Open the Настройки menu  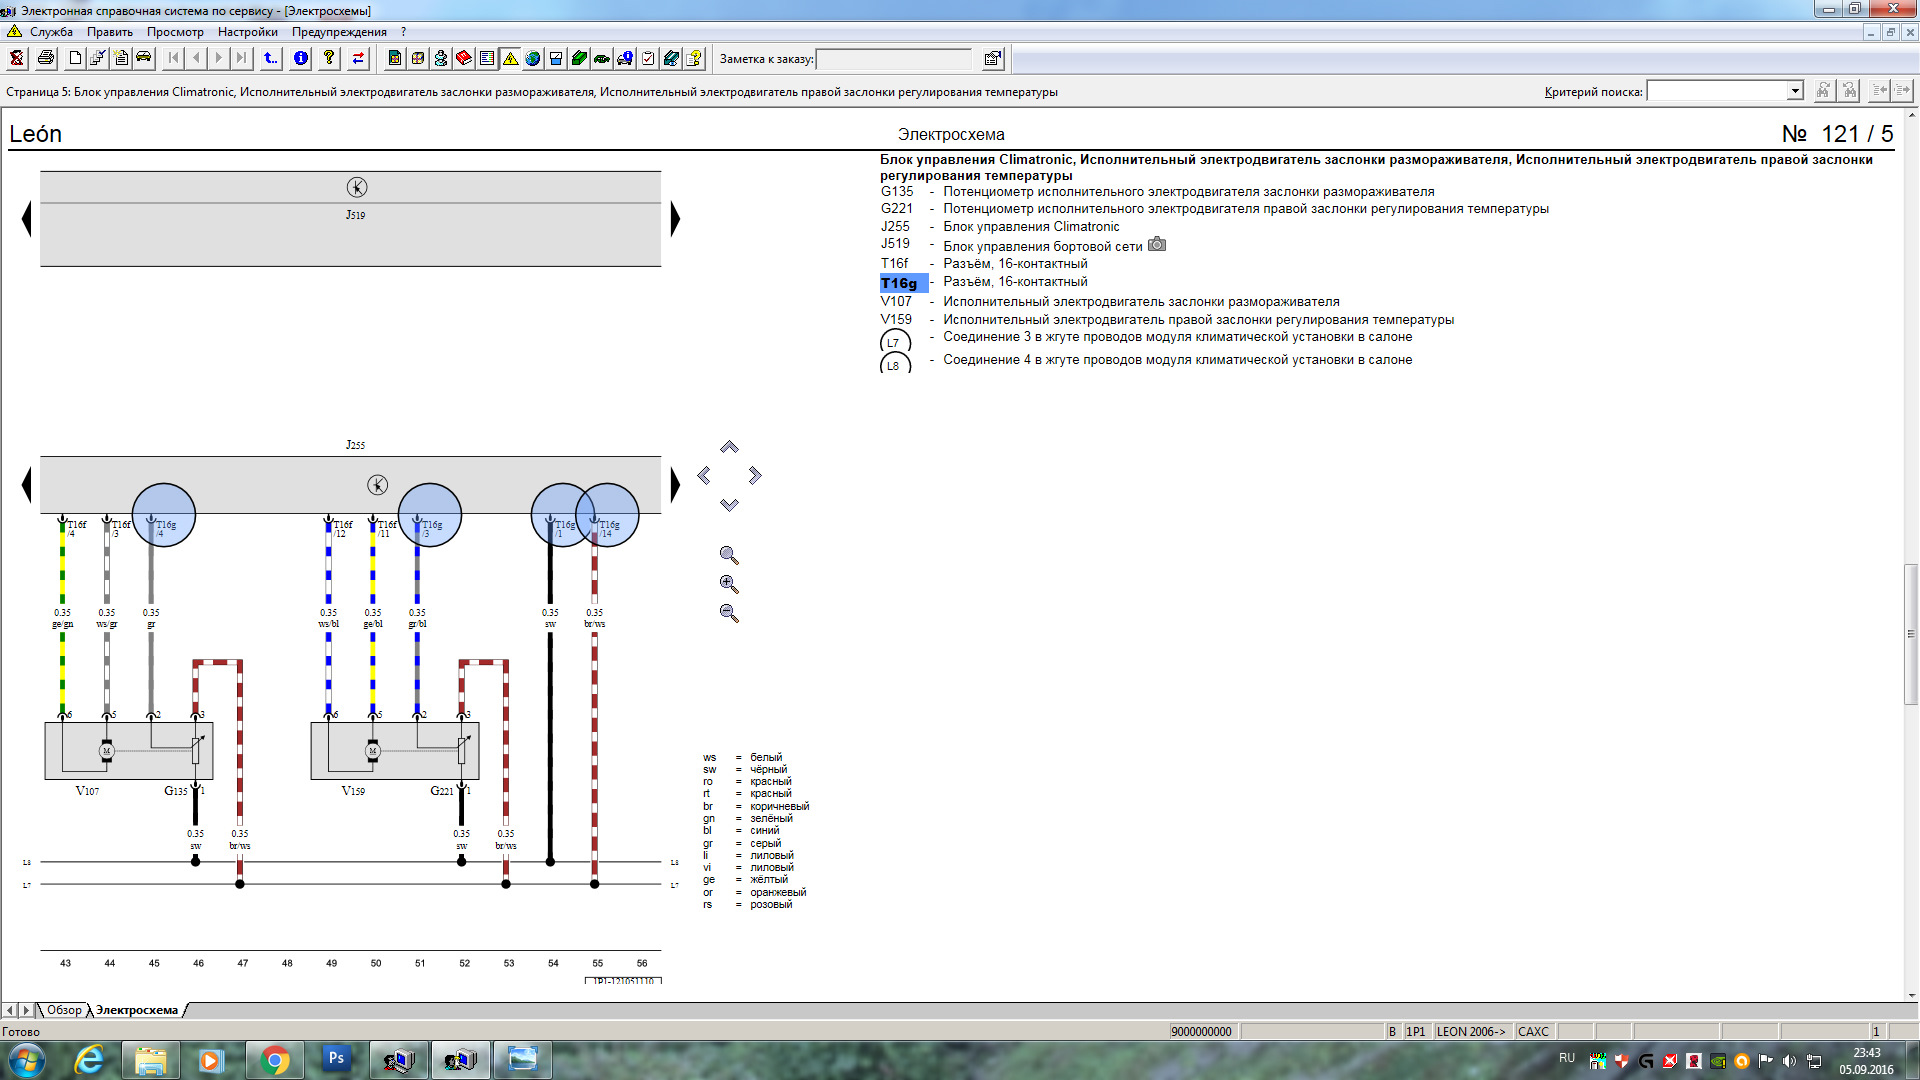click(x=247, y=31)
